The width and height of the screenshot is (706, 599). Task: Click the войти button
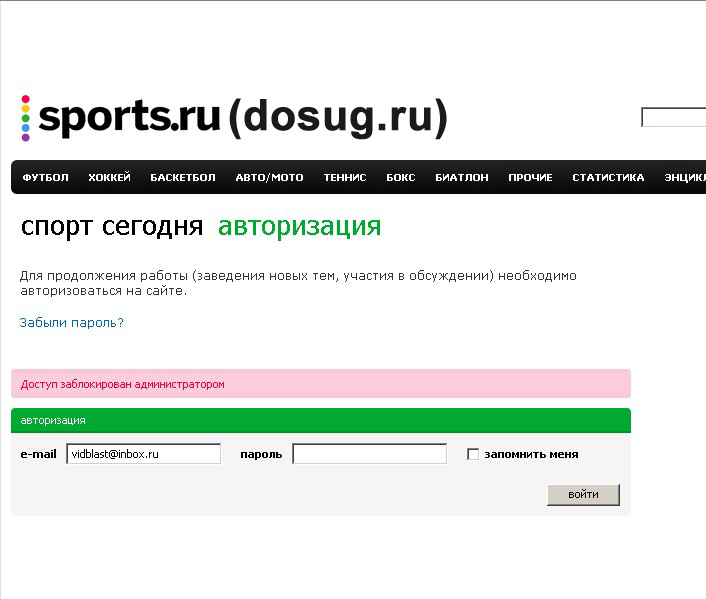click(x=584, y=495)
